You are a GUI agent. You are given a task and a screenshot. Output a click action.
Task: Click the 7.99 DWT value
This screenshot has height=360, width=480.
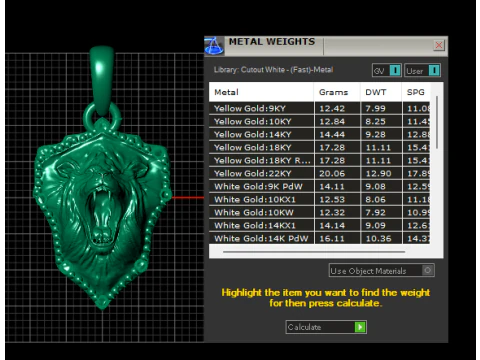(375, 109)
